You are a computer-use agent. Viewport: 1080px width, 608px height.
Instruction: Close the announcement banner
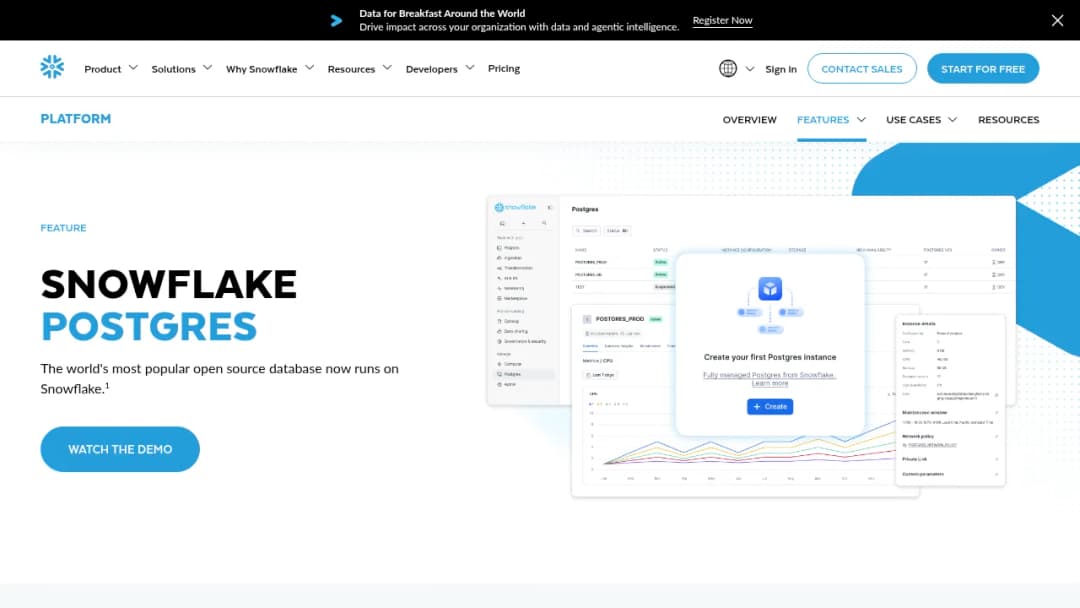click(1057, 20)
